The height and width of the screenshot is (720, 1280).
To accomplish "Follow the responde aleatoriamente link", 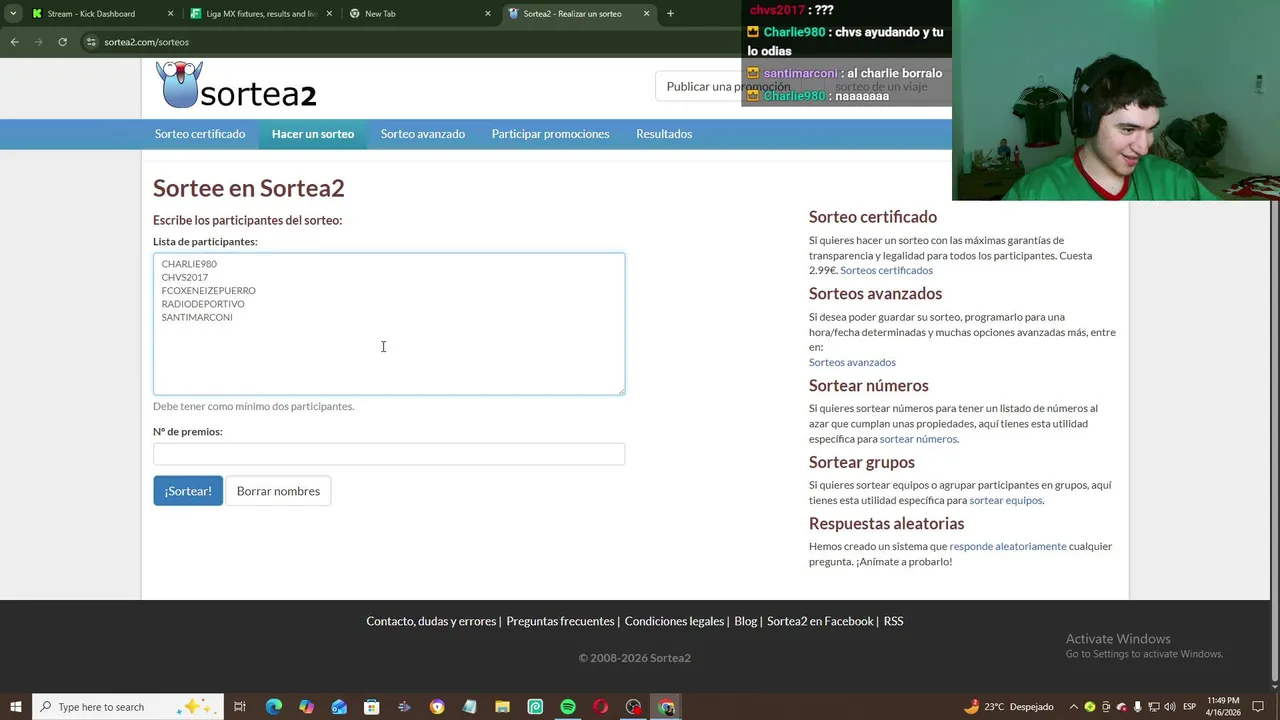I will 1008,546.
